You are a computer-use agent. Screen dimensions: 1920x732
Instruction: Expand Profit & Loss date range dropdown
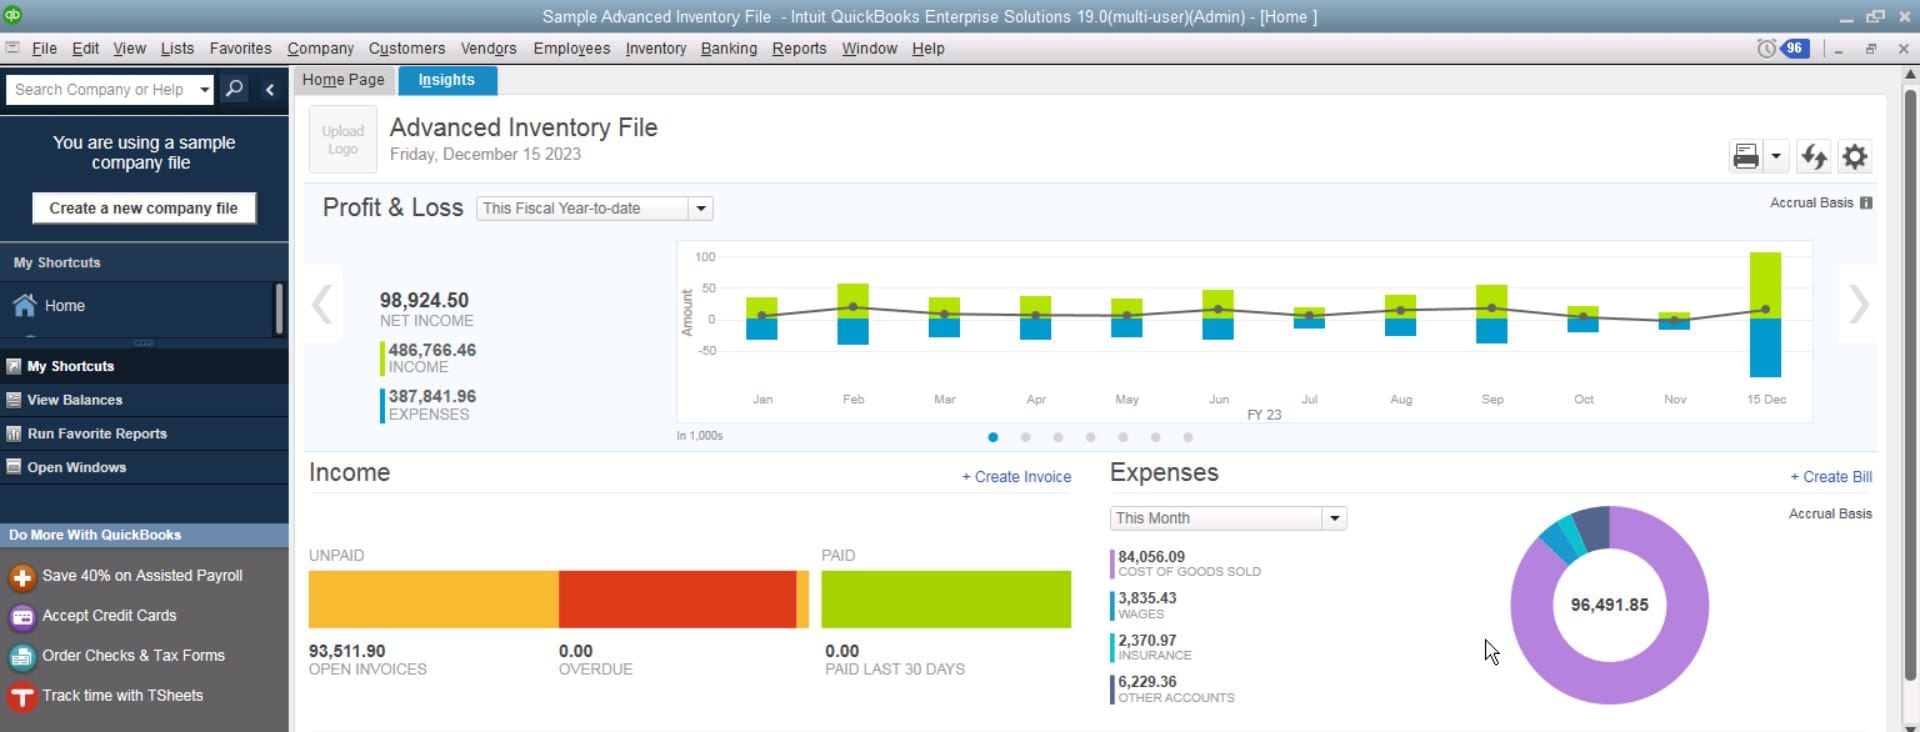pyautogui.click(x=701, y=208)
